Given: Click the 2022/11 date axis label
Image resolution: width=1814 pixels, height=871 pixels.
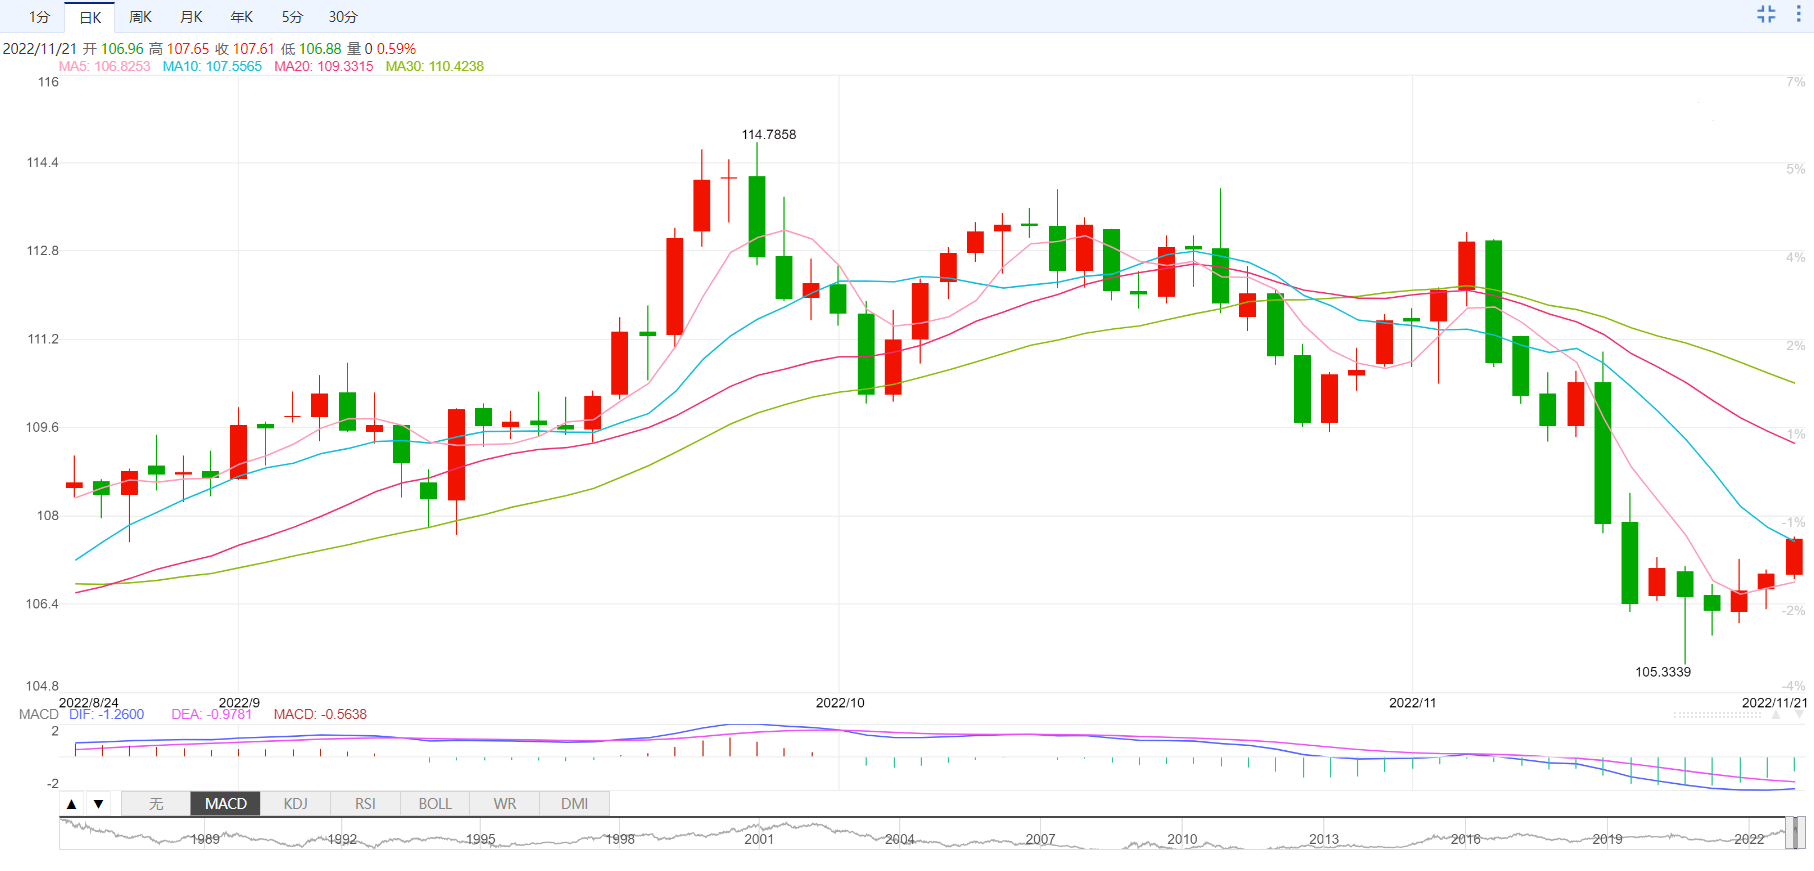Looking at the screenshot, I should point(1413,703).
